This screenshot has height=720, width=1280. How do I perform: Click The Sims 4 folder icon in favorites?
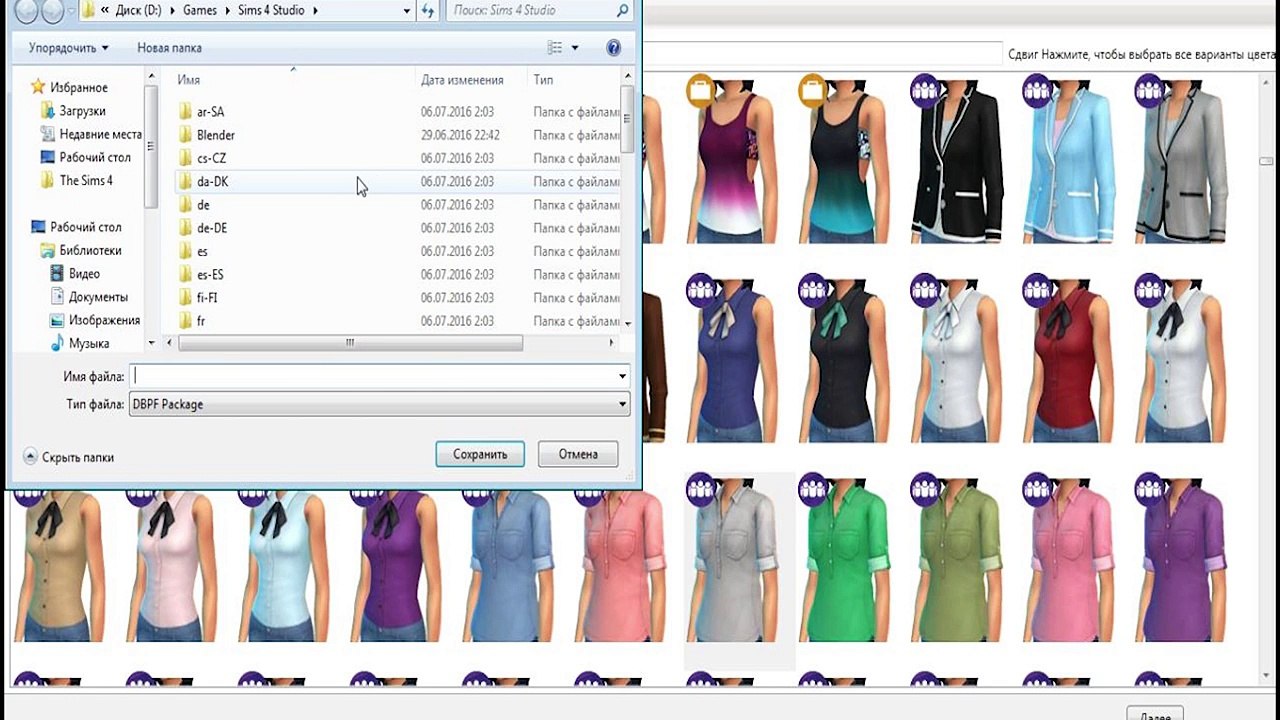tap(47, 180)
